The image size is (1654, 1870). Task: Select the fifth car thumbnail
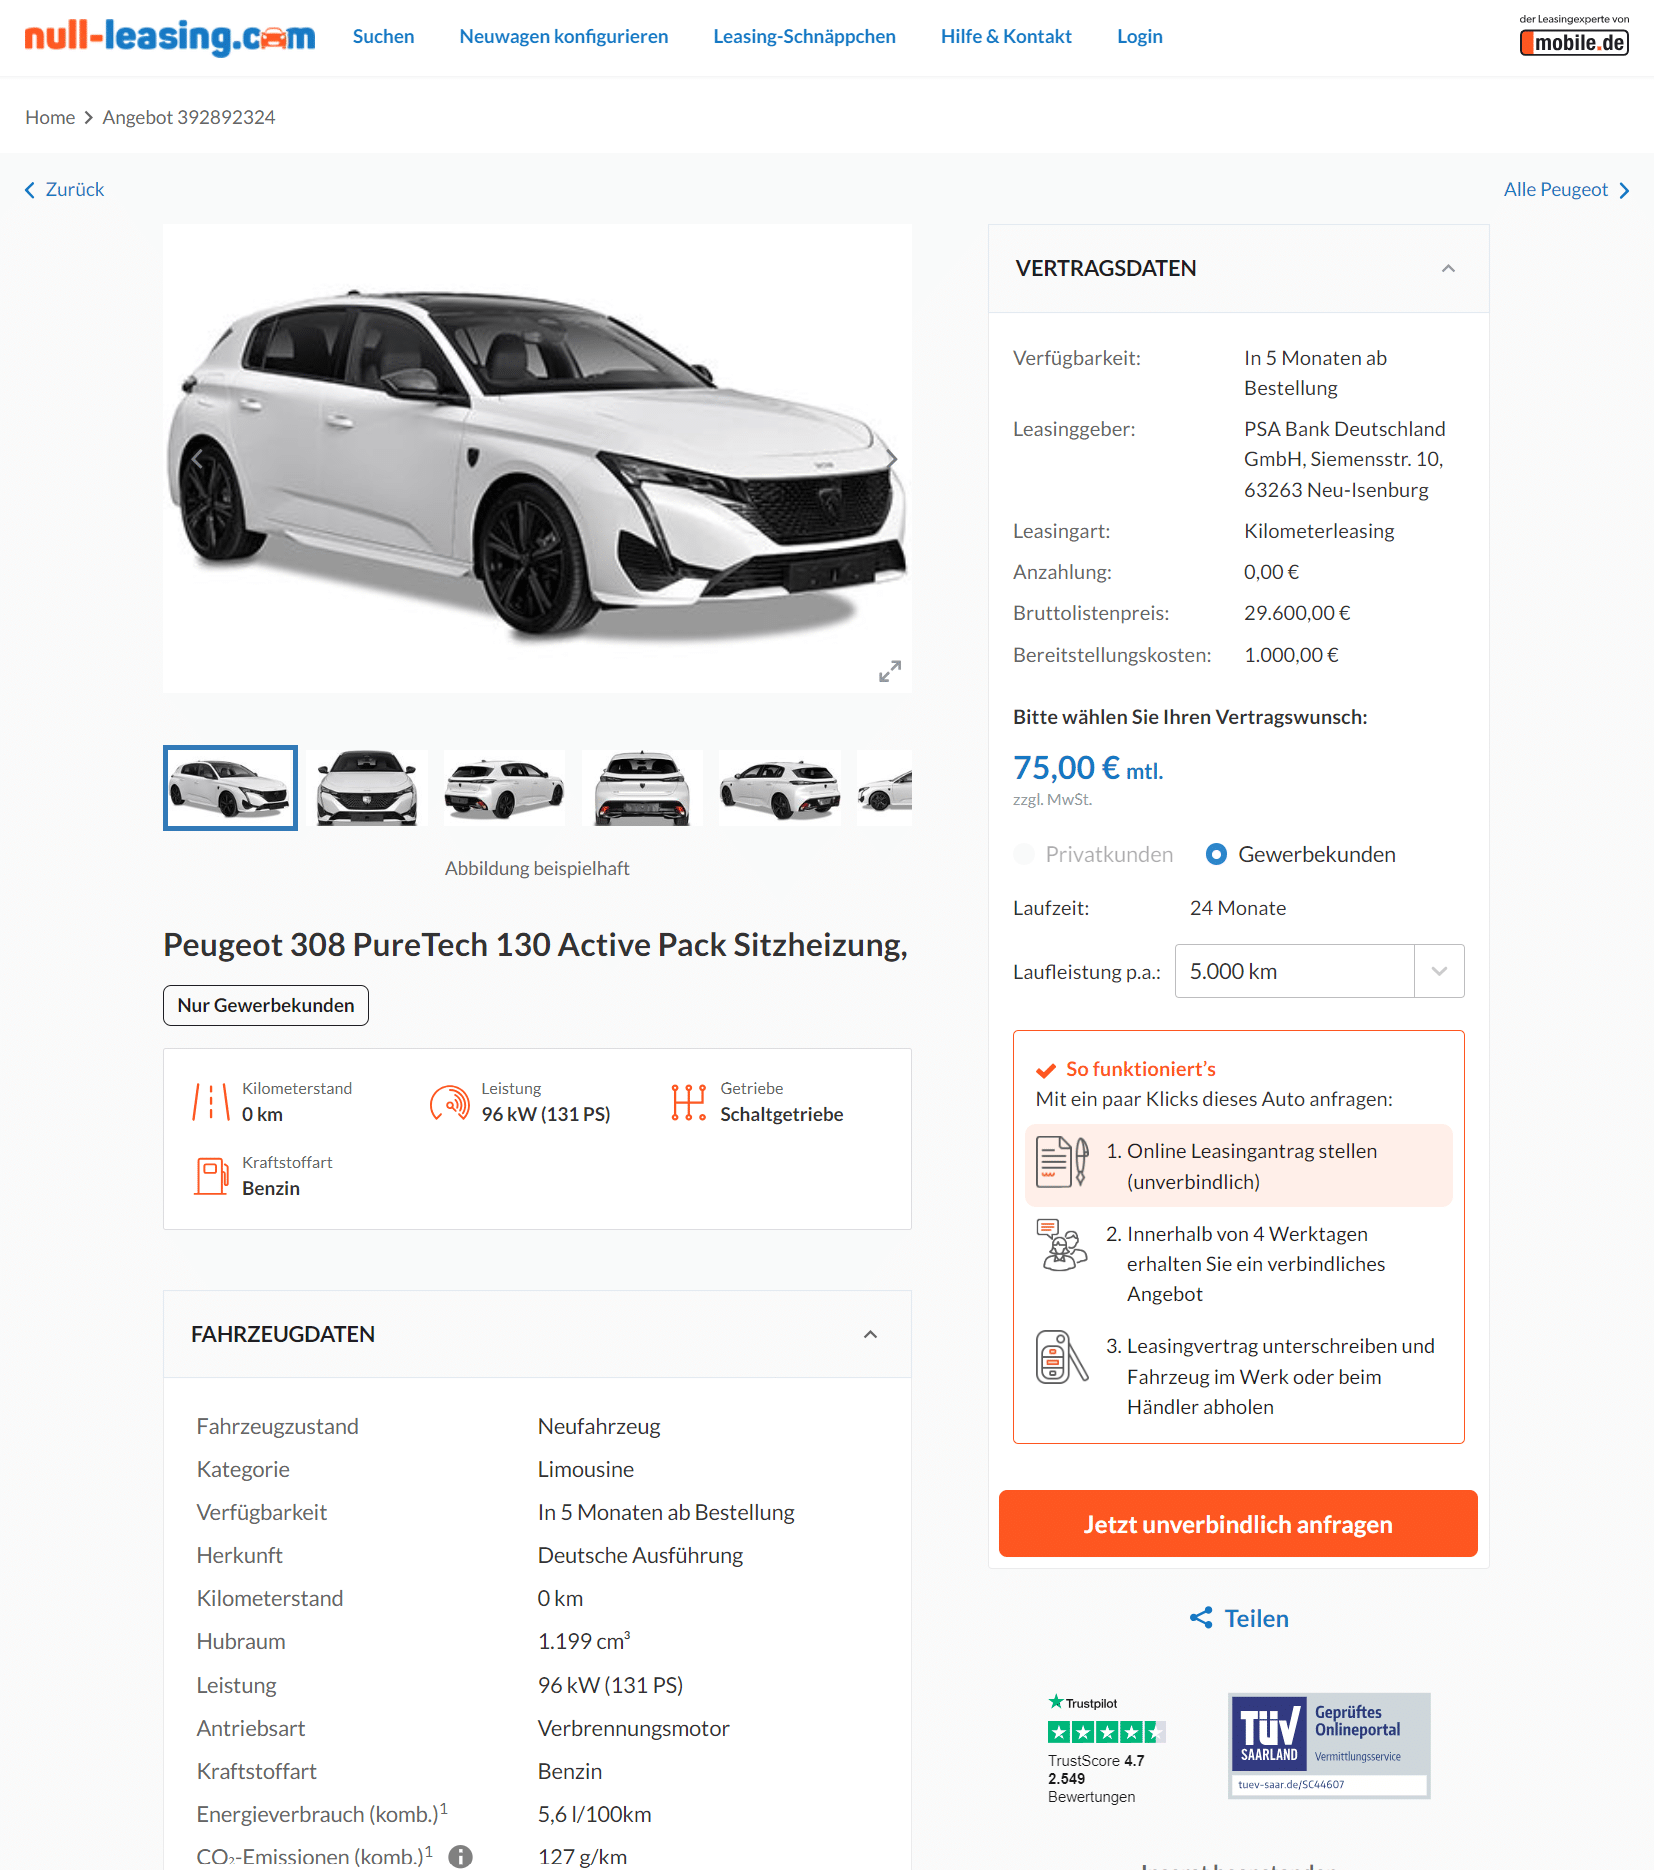pyautogui.click(x=780, y=788)
